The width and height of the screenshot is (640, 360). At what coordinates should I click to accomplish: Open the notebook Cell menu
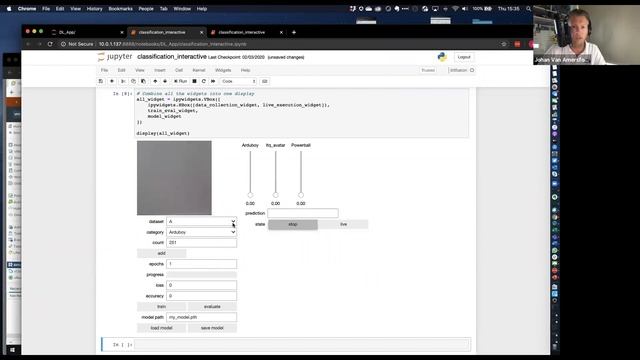tap(179, 70)
